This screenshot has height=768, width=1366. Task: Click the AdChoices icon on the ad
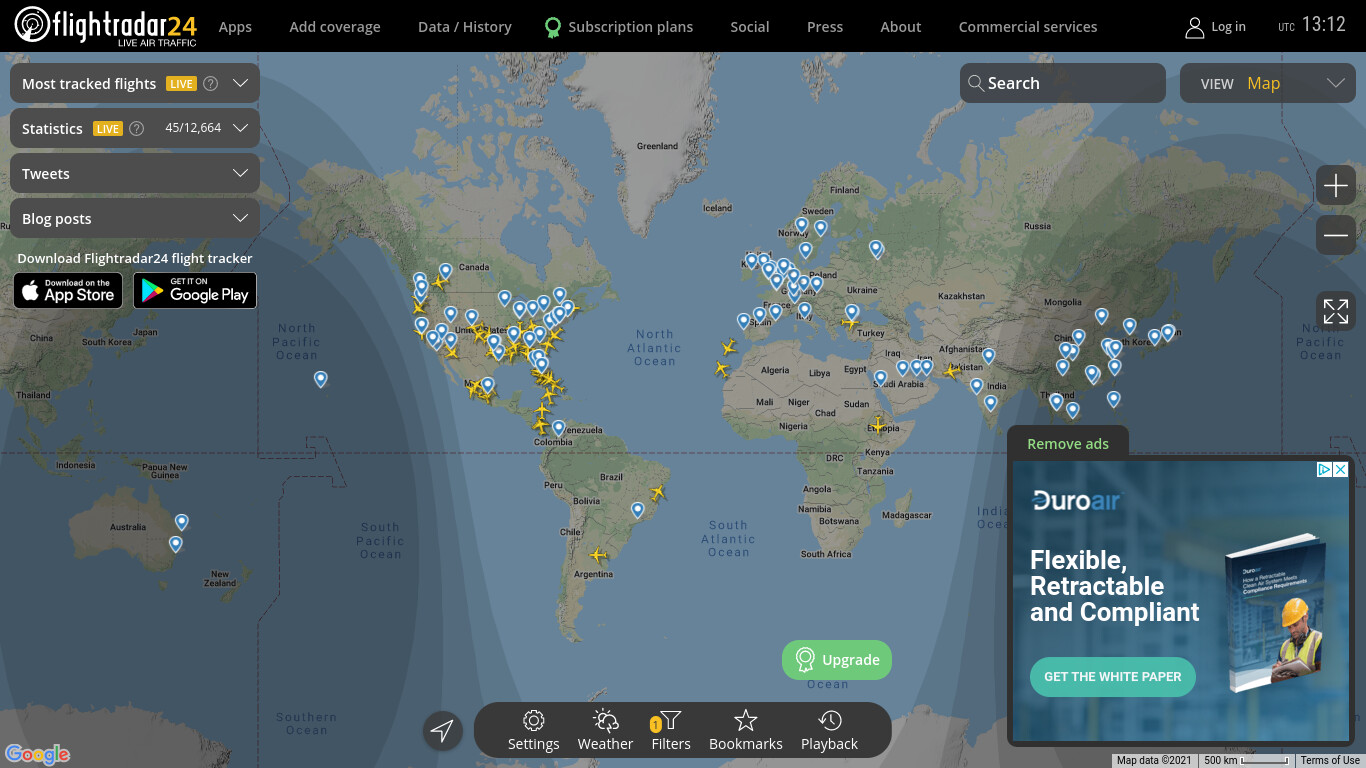point(1324,469)
